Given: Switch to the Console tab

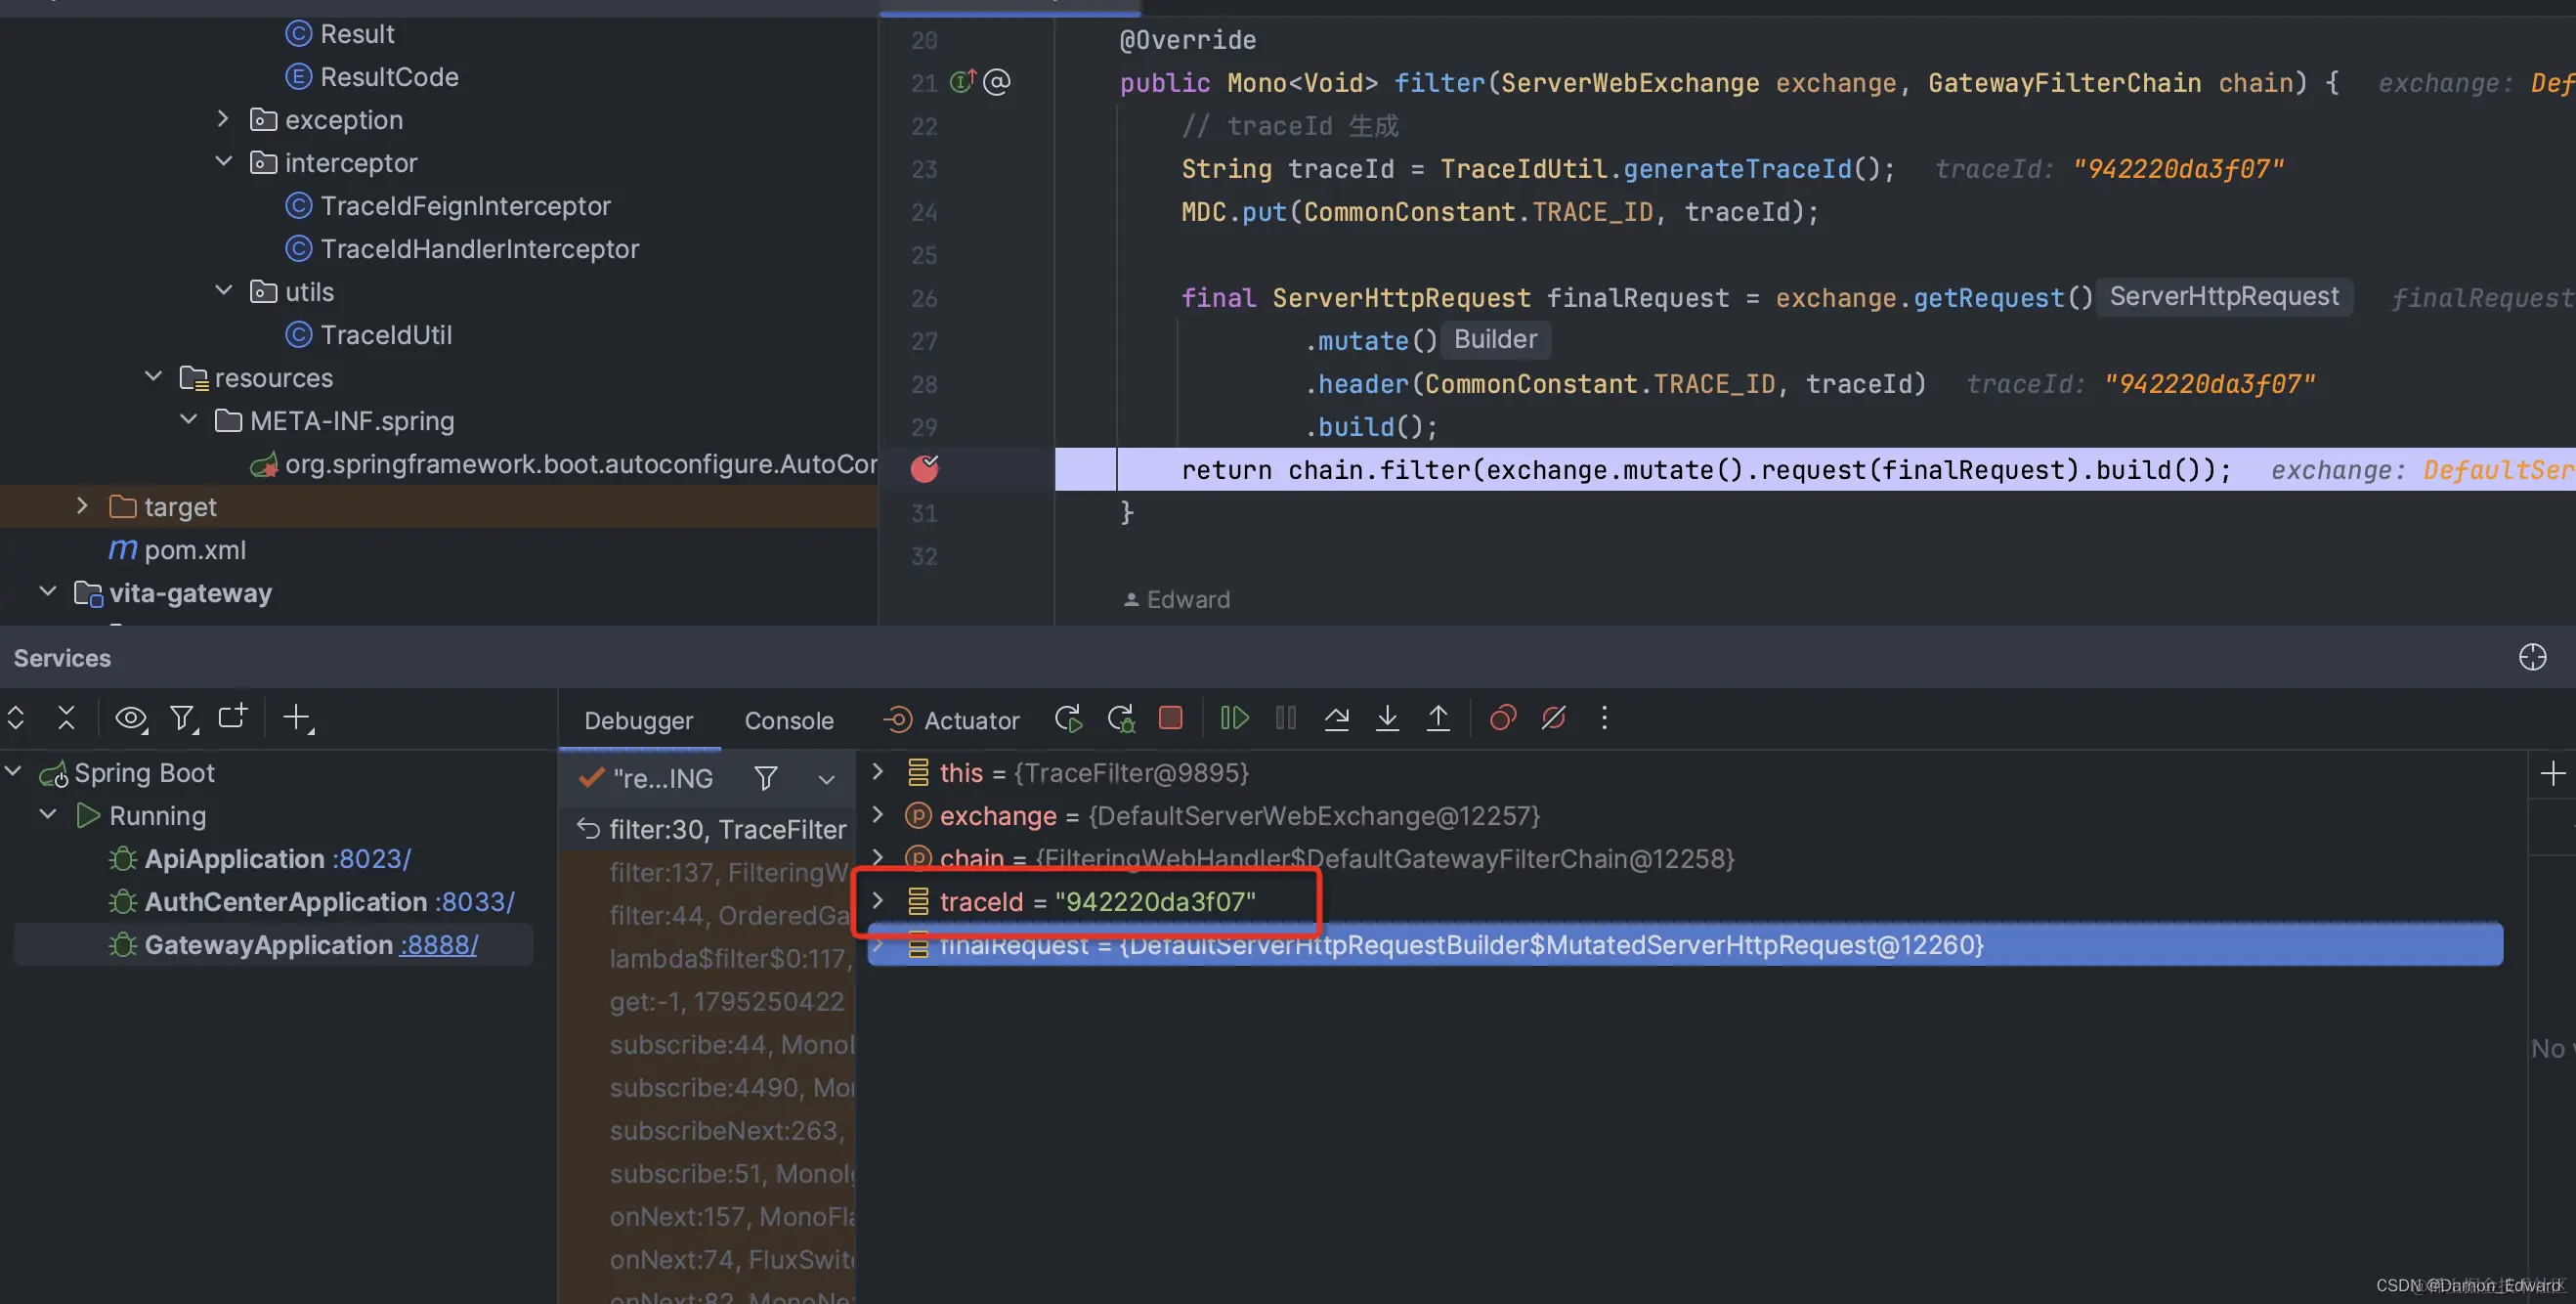Looking at the screenshot, I should coord(788,720).
